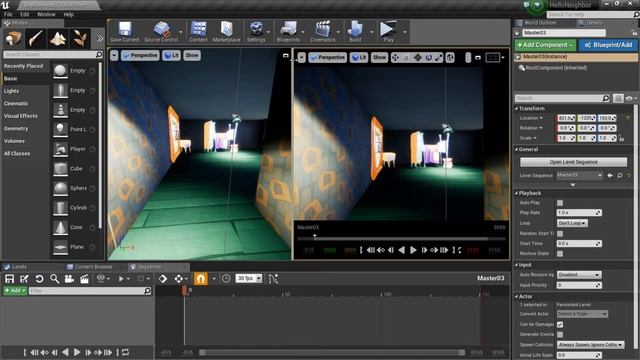Click the Play toolbar icon
The image size is (640, 360).
click(x=388, y=32)
